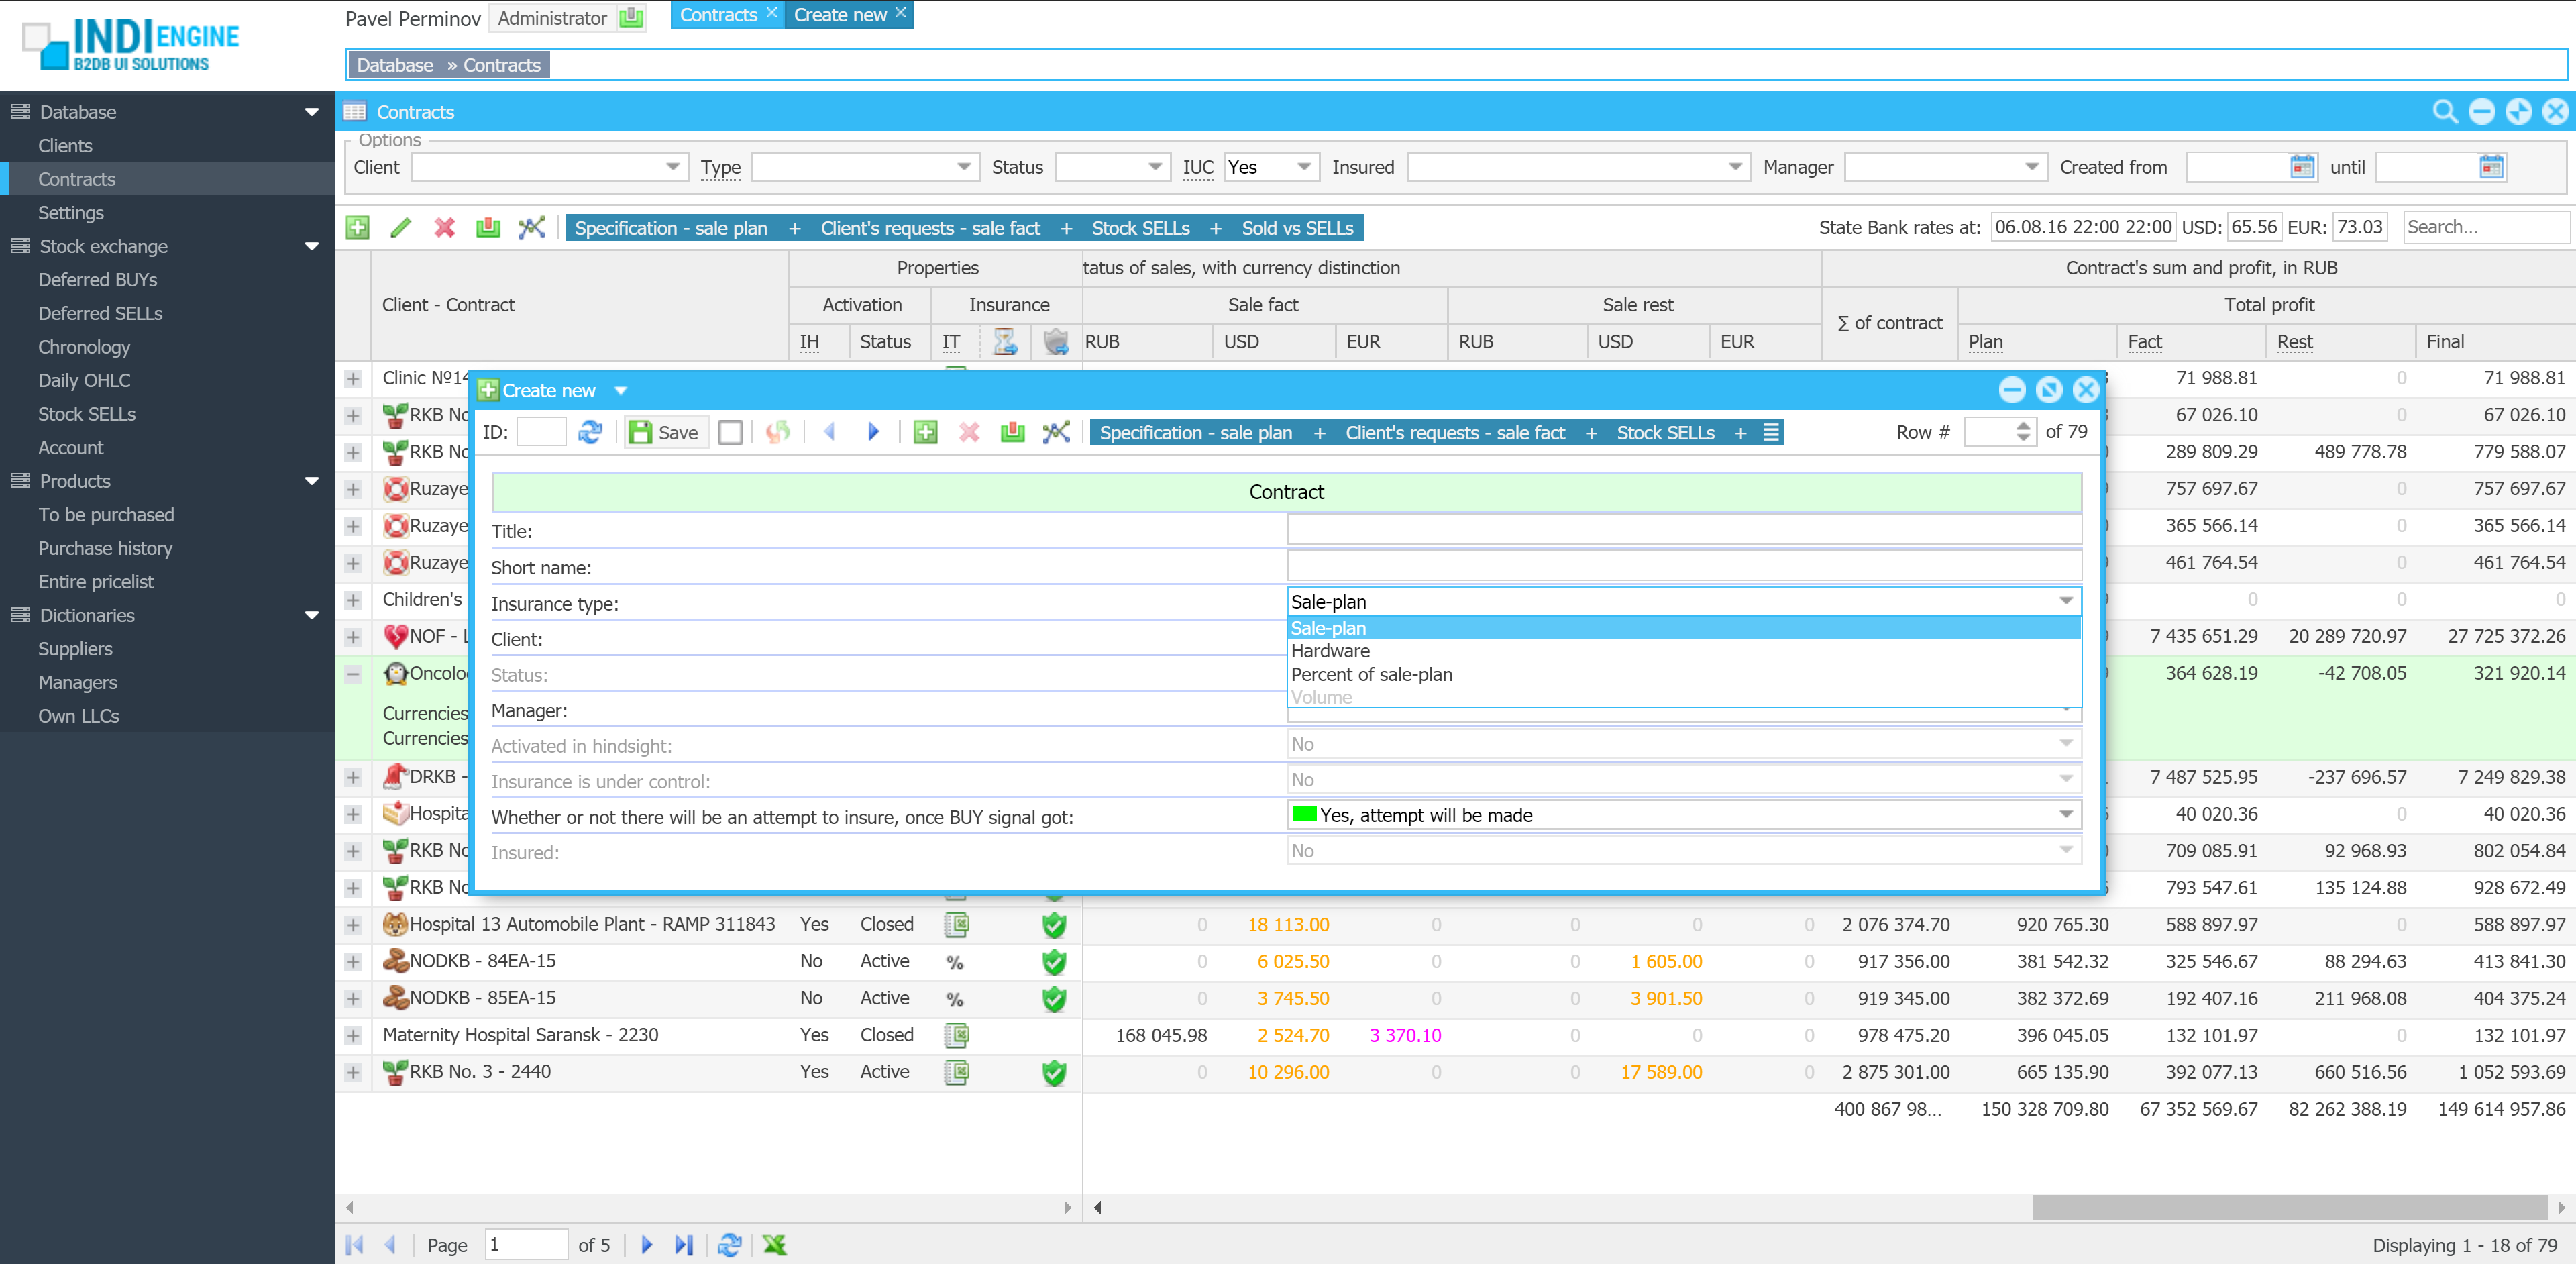Expand the NODKB - 84EA-15 row
Screen dimensions: 2576x1264
click(353, 962)
